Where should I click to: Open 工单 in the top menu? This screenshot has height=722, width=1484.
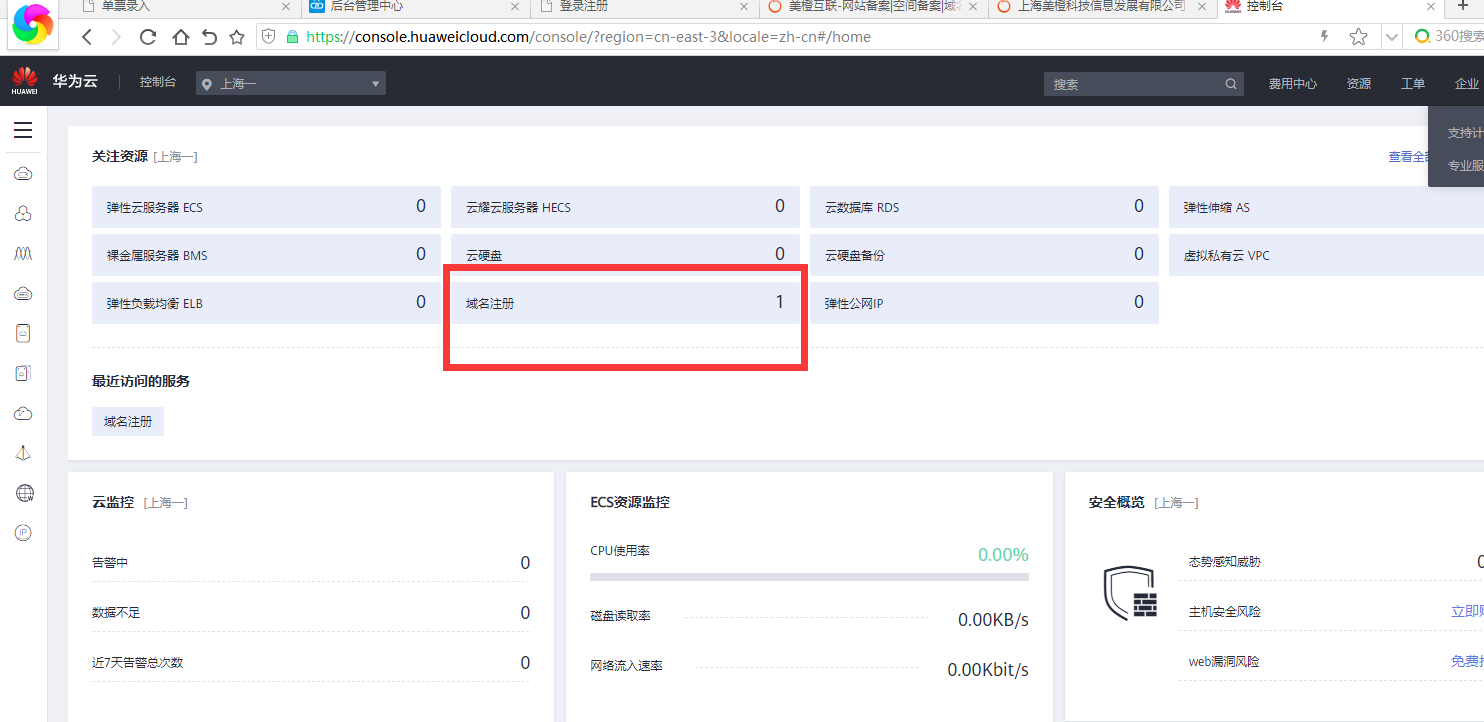pos(1413,84)
